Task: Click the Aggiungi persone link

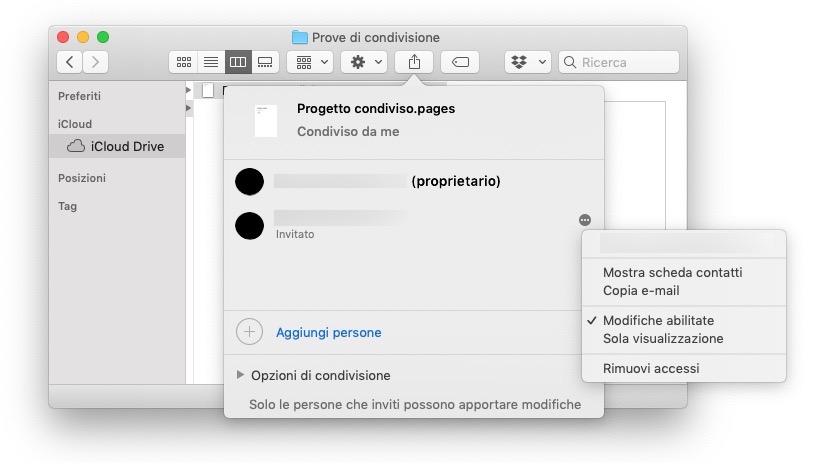Action: click(x=329, y=333)
